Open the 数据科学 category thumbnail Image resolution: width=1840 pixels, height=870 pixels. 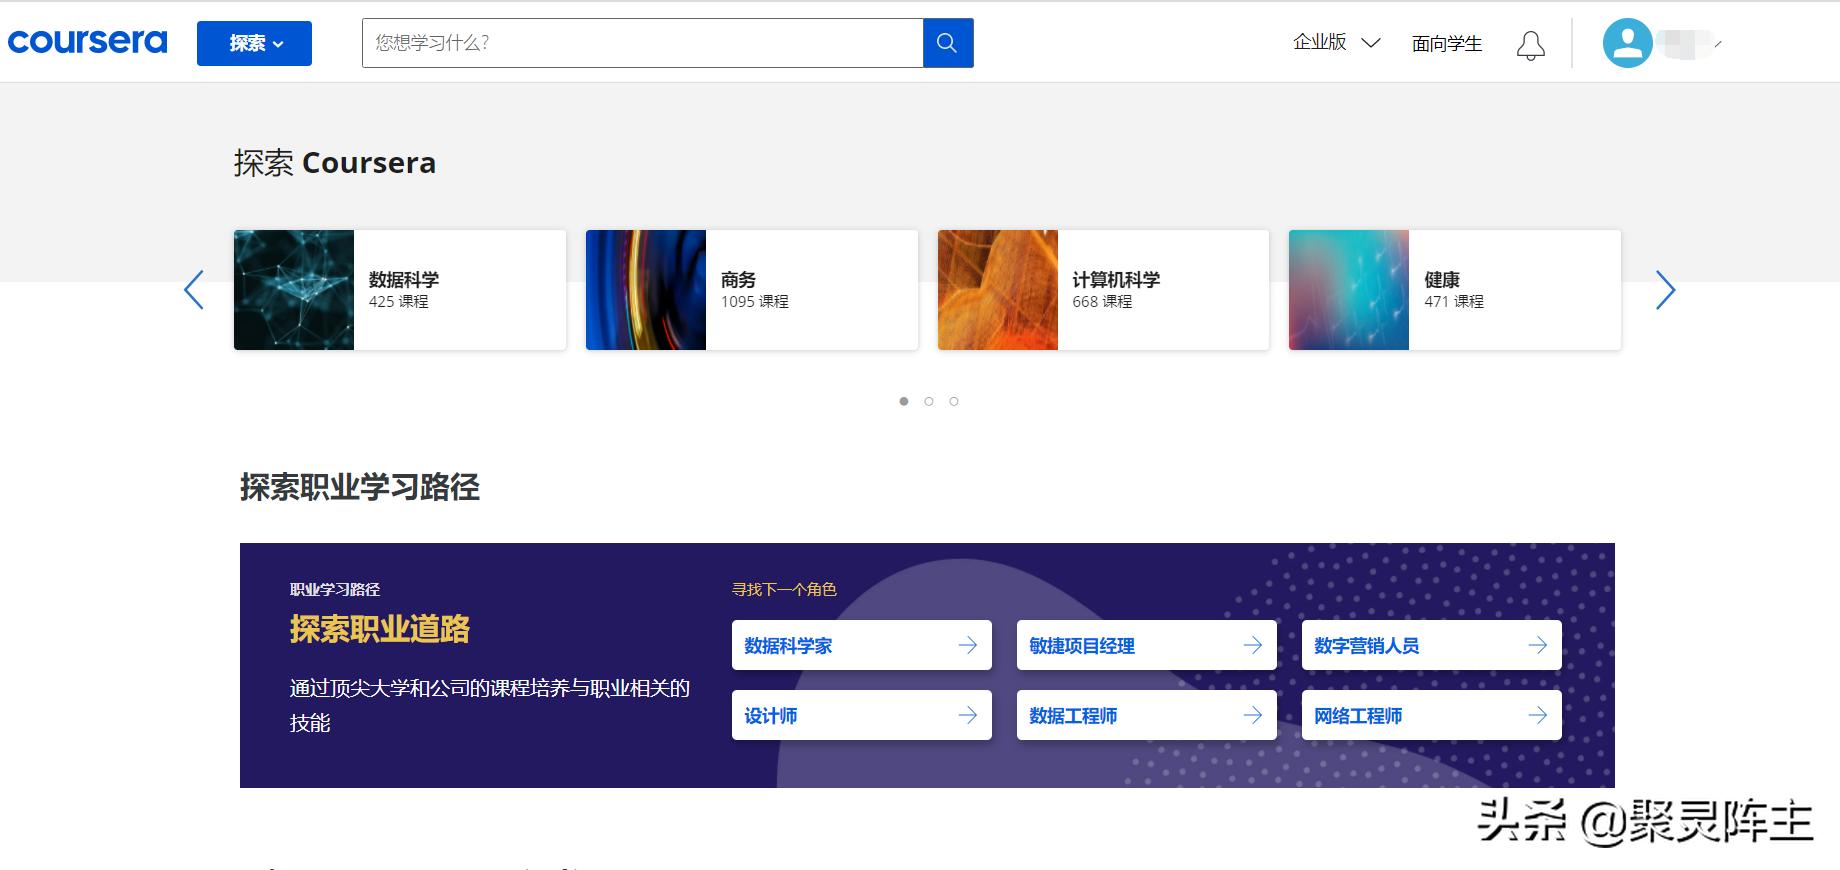(294, 290)
